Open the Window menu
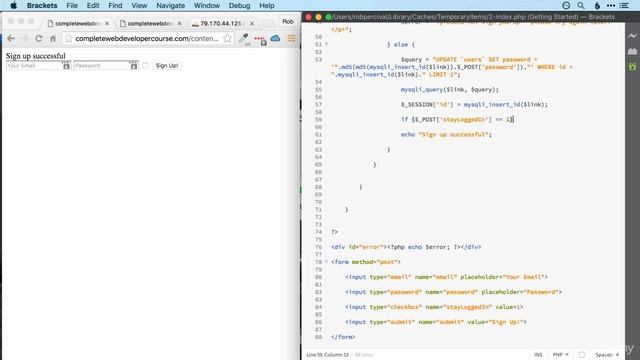The image size is (640, 360). tap(207, 5)
